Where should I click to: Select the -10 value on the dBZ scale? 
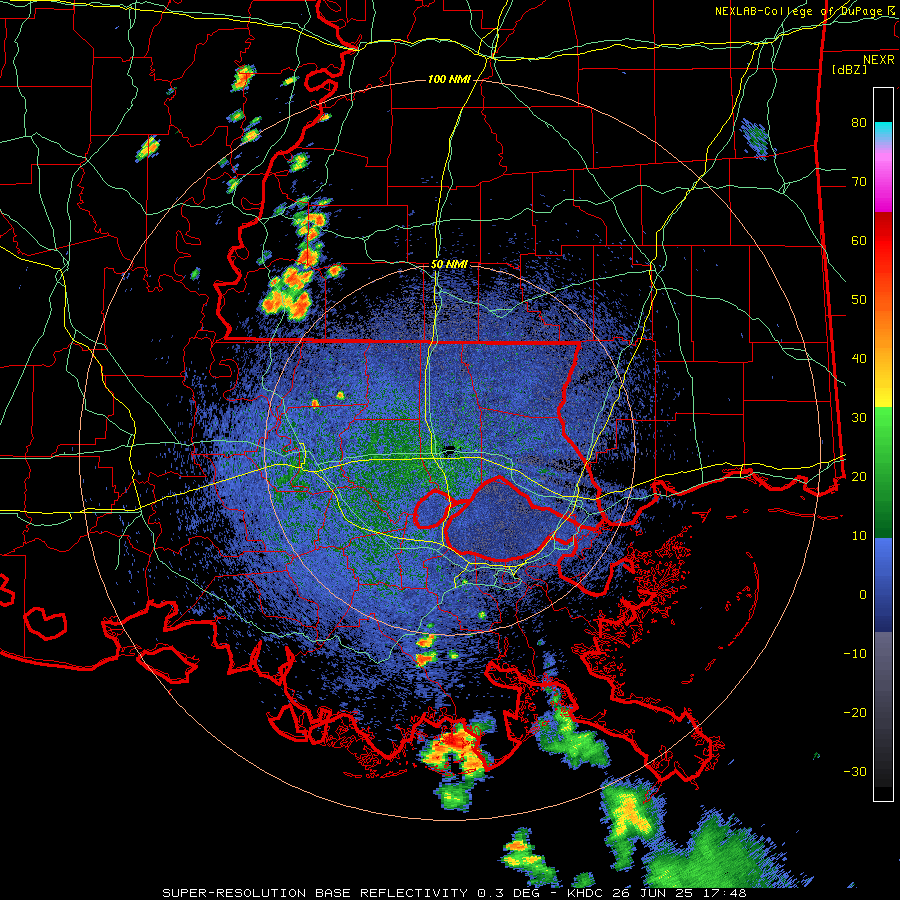point(855,654)
